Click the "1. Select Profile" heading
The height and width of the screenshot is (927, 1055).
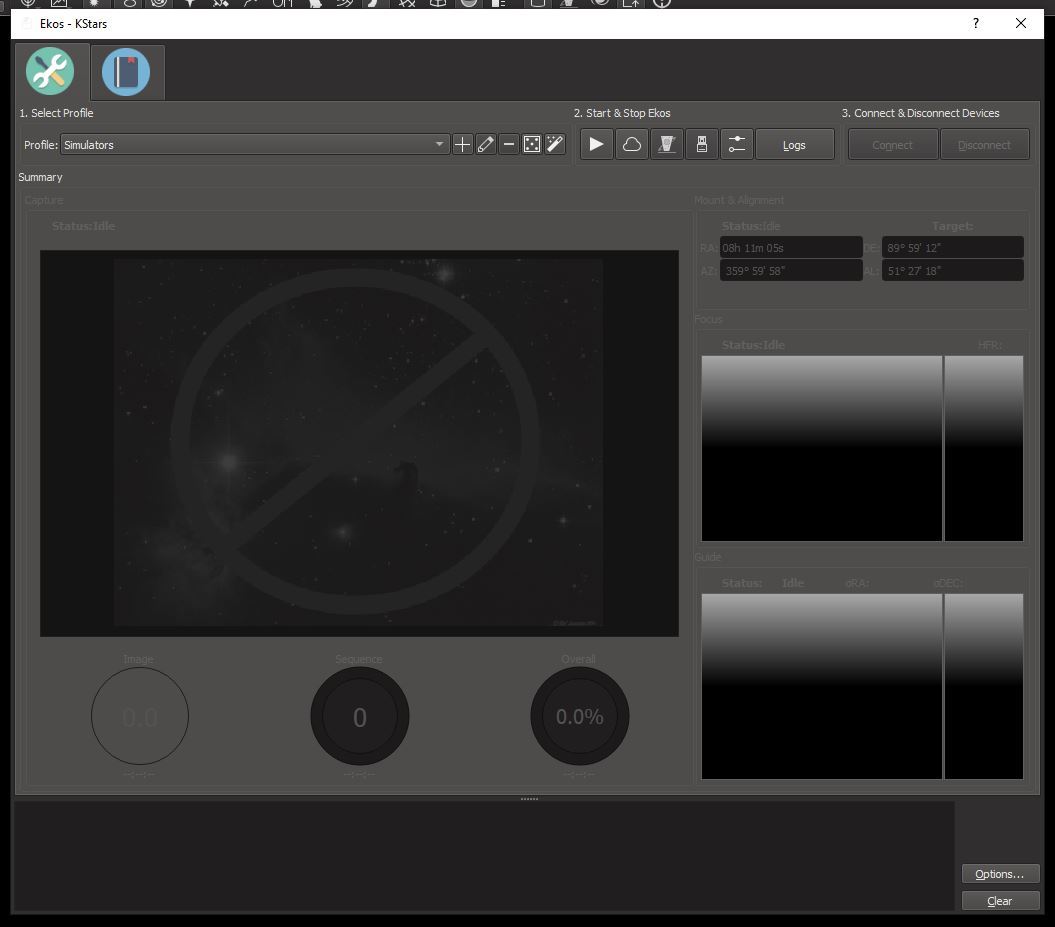click(x=57, y=113)
